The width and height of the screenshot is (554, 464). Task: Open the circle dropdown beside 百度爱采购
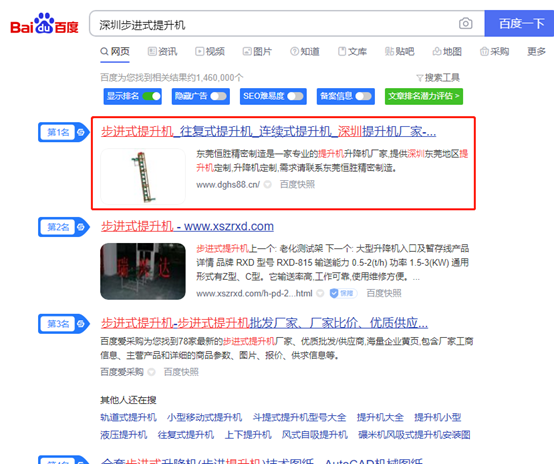pos(151,372)
